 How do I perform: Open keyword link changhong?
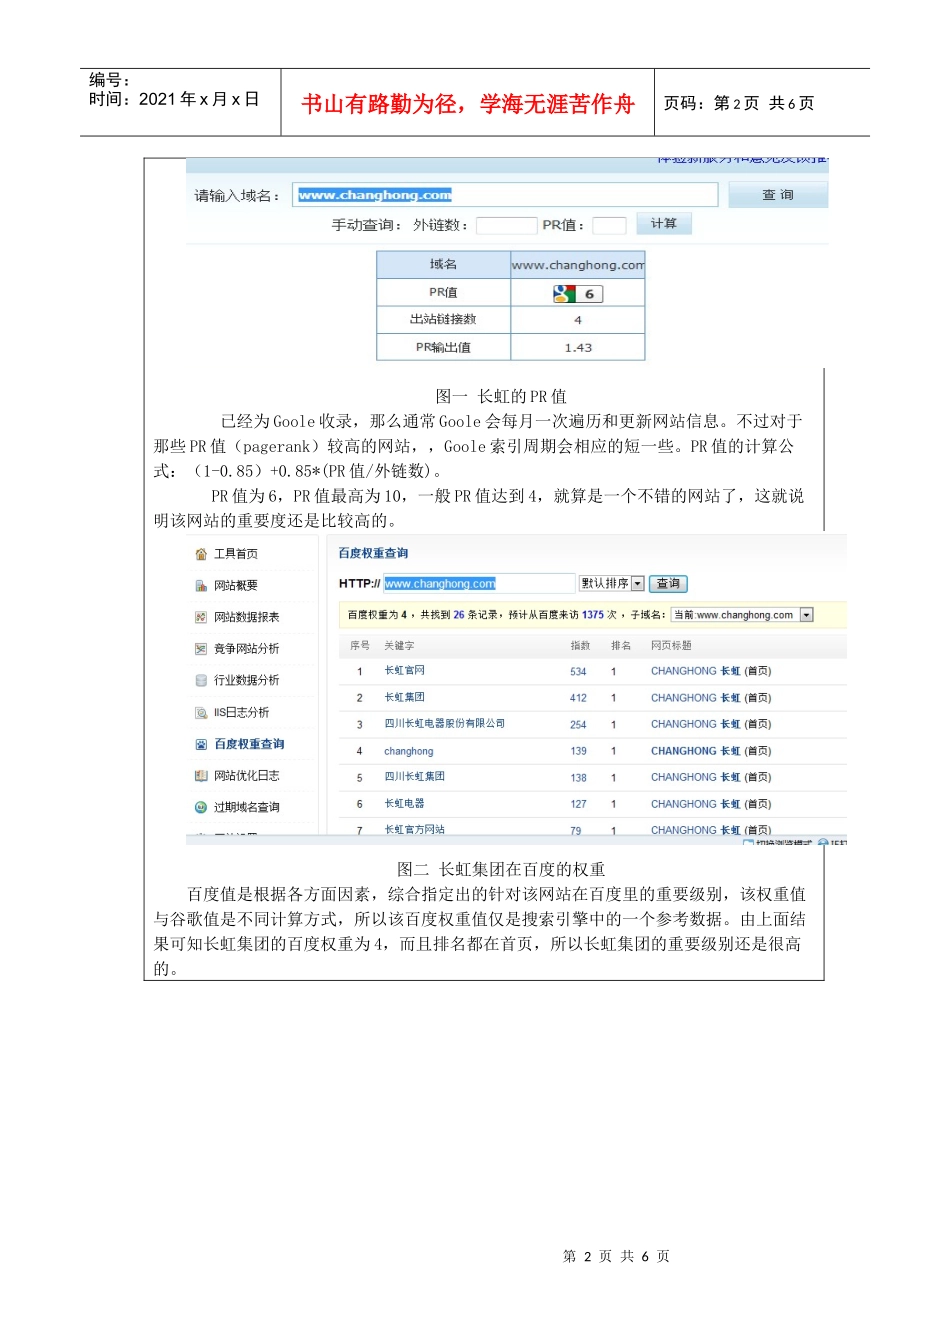409,751
